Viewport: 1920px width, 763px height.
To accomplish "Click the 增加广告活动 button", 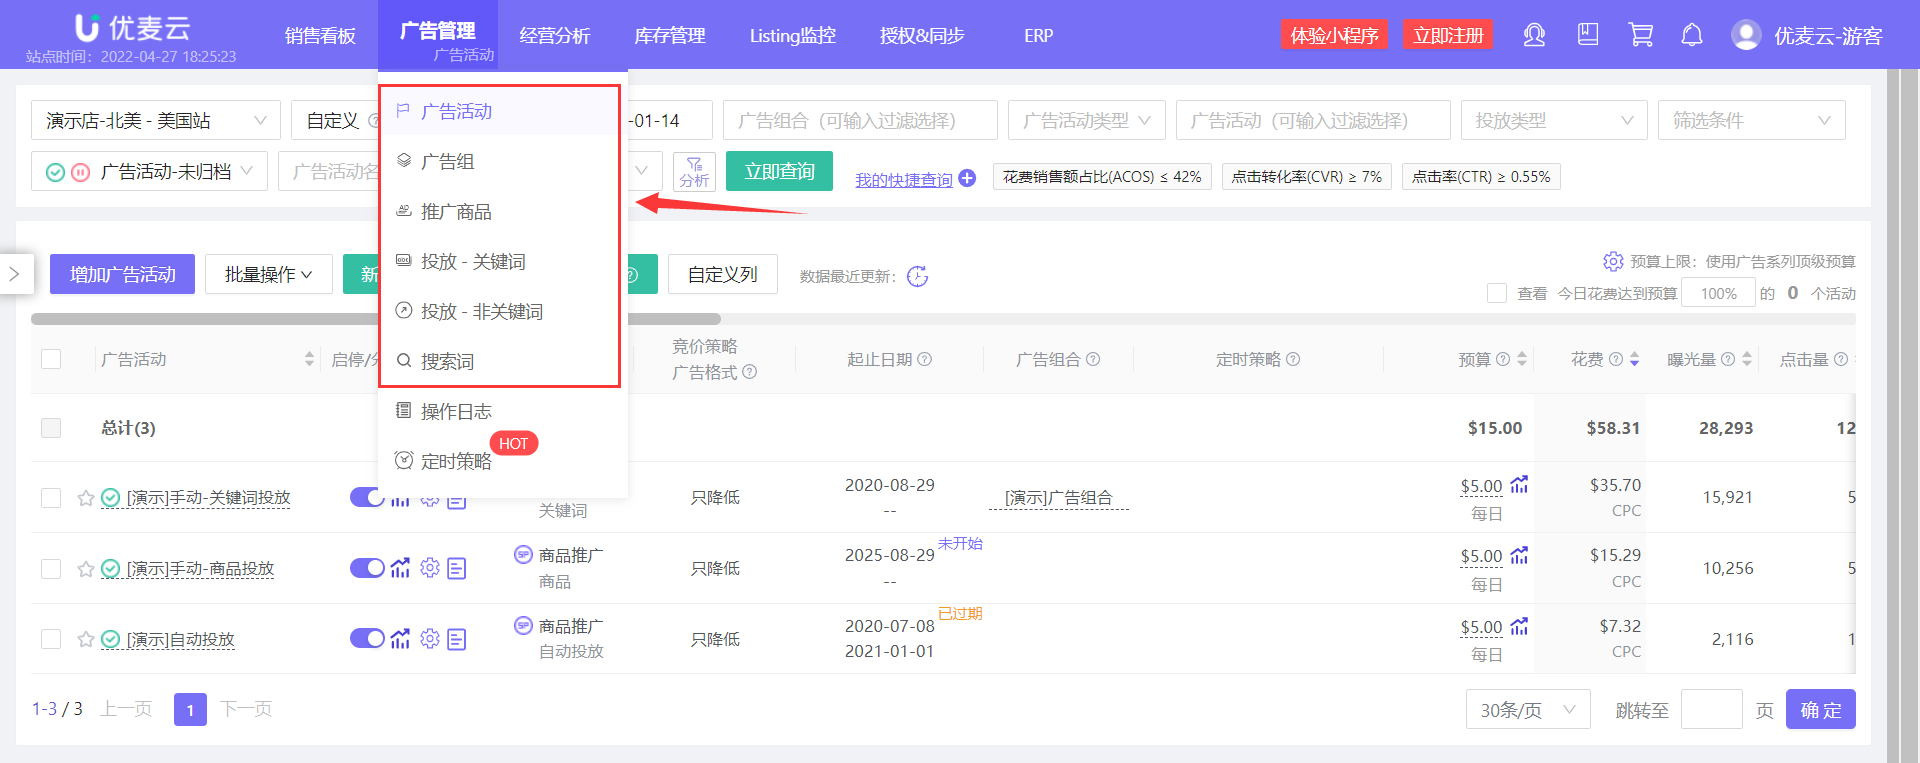I will coord(122,274).
